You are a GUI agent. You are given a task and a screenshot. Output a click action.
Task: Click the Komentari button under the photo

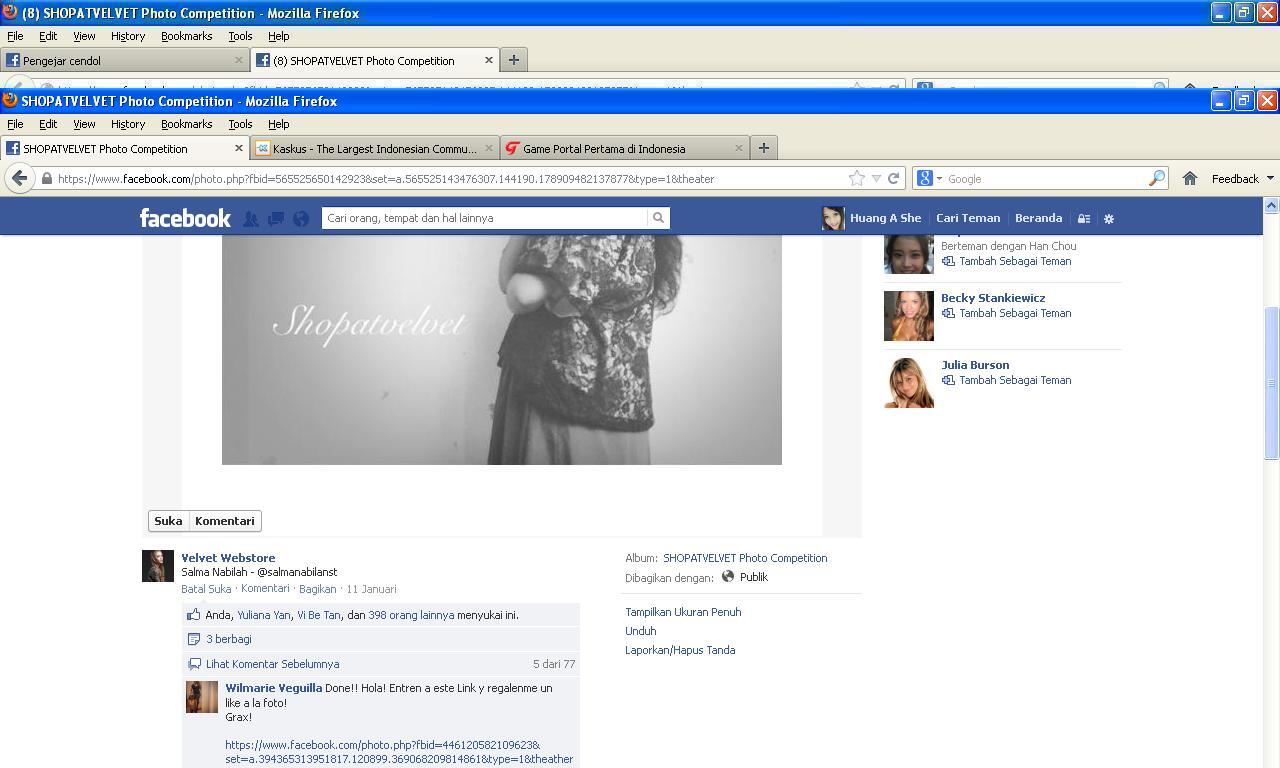click(x=225, y=521)
